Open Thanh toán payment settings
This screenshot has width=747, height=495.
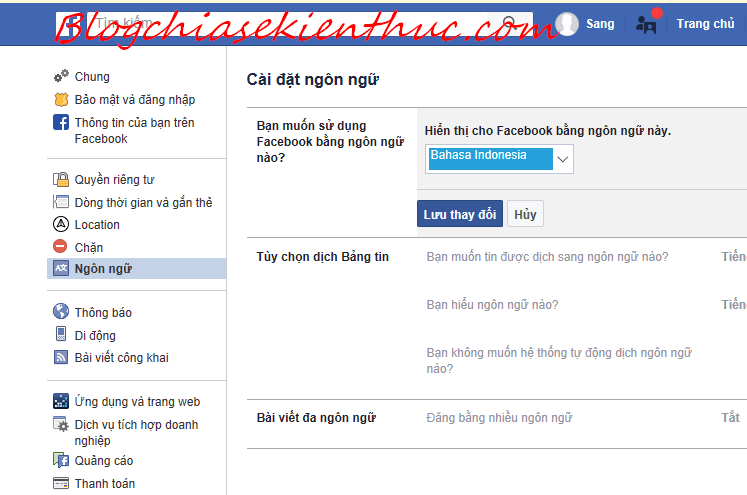(105, 483)
